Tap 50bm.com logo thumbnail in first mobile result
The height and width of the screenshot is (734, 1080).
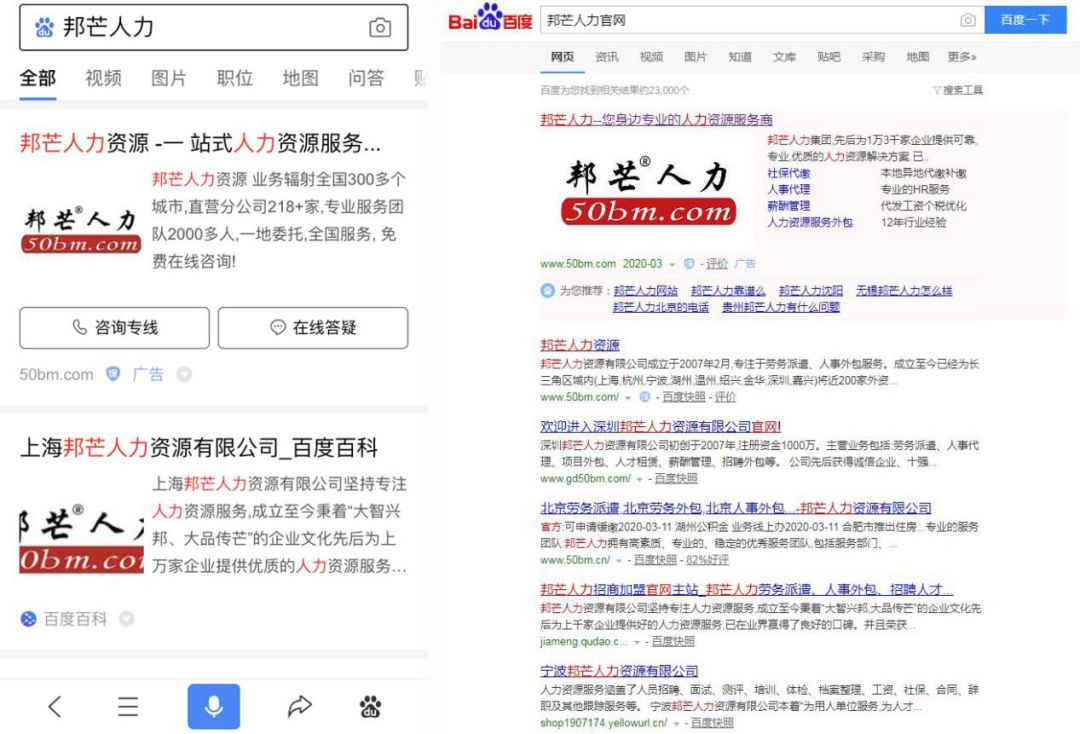click(x=81, y=229)
